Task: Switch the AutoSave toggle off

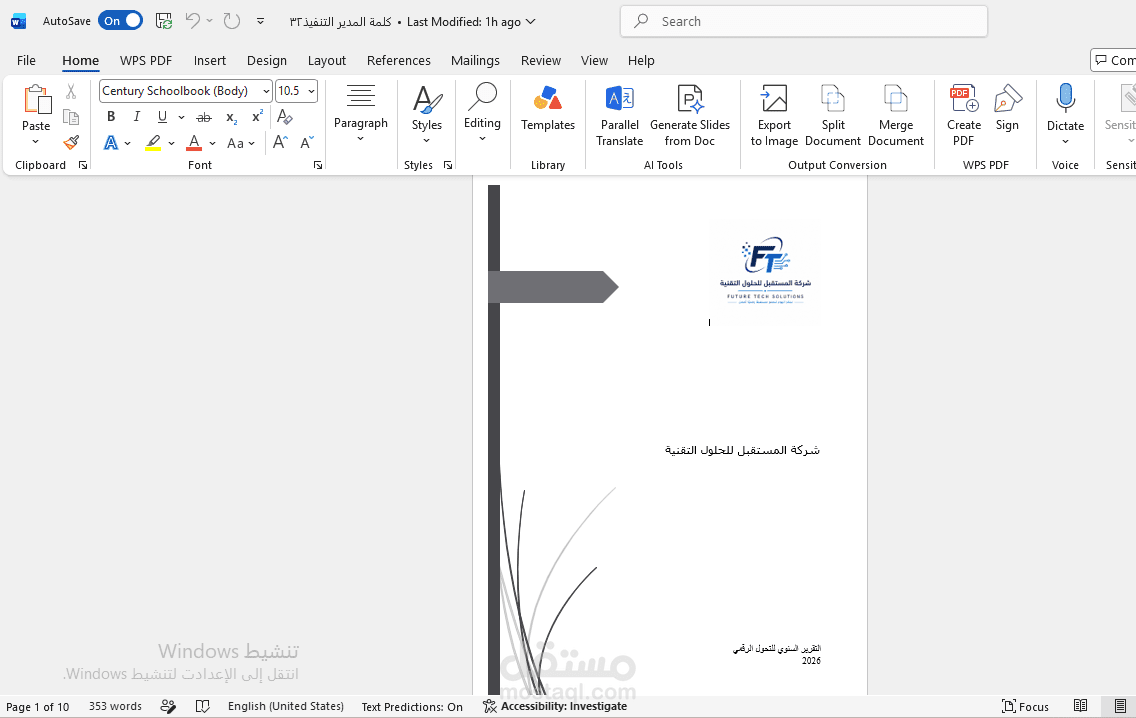Action: click(121, 21)
